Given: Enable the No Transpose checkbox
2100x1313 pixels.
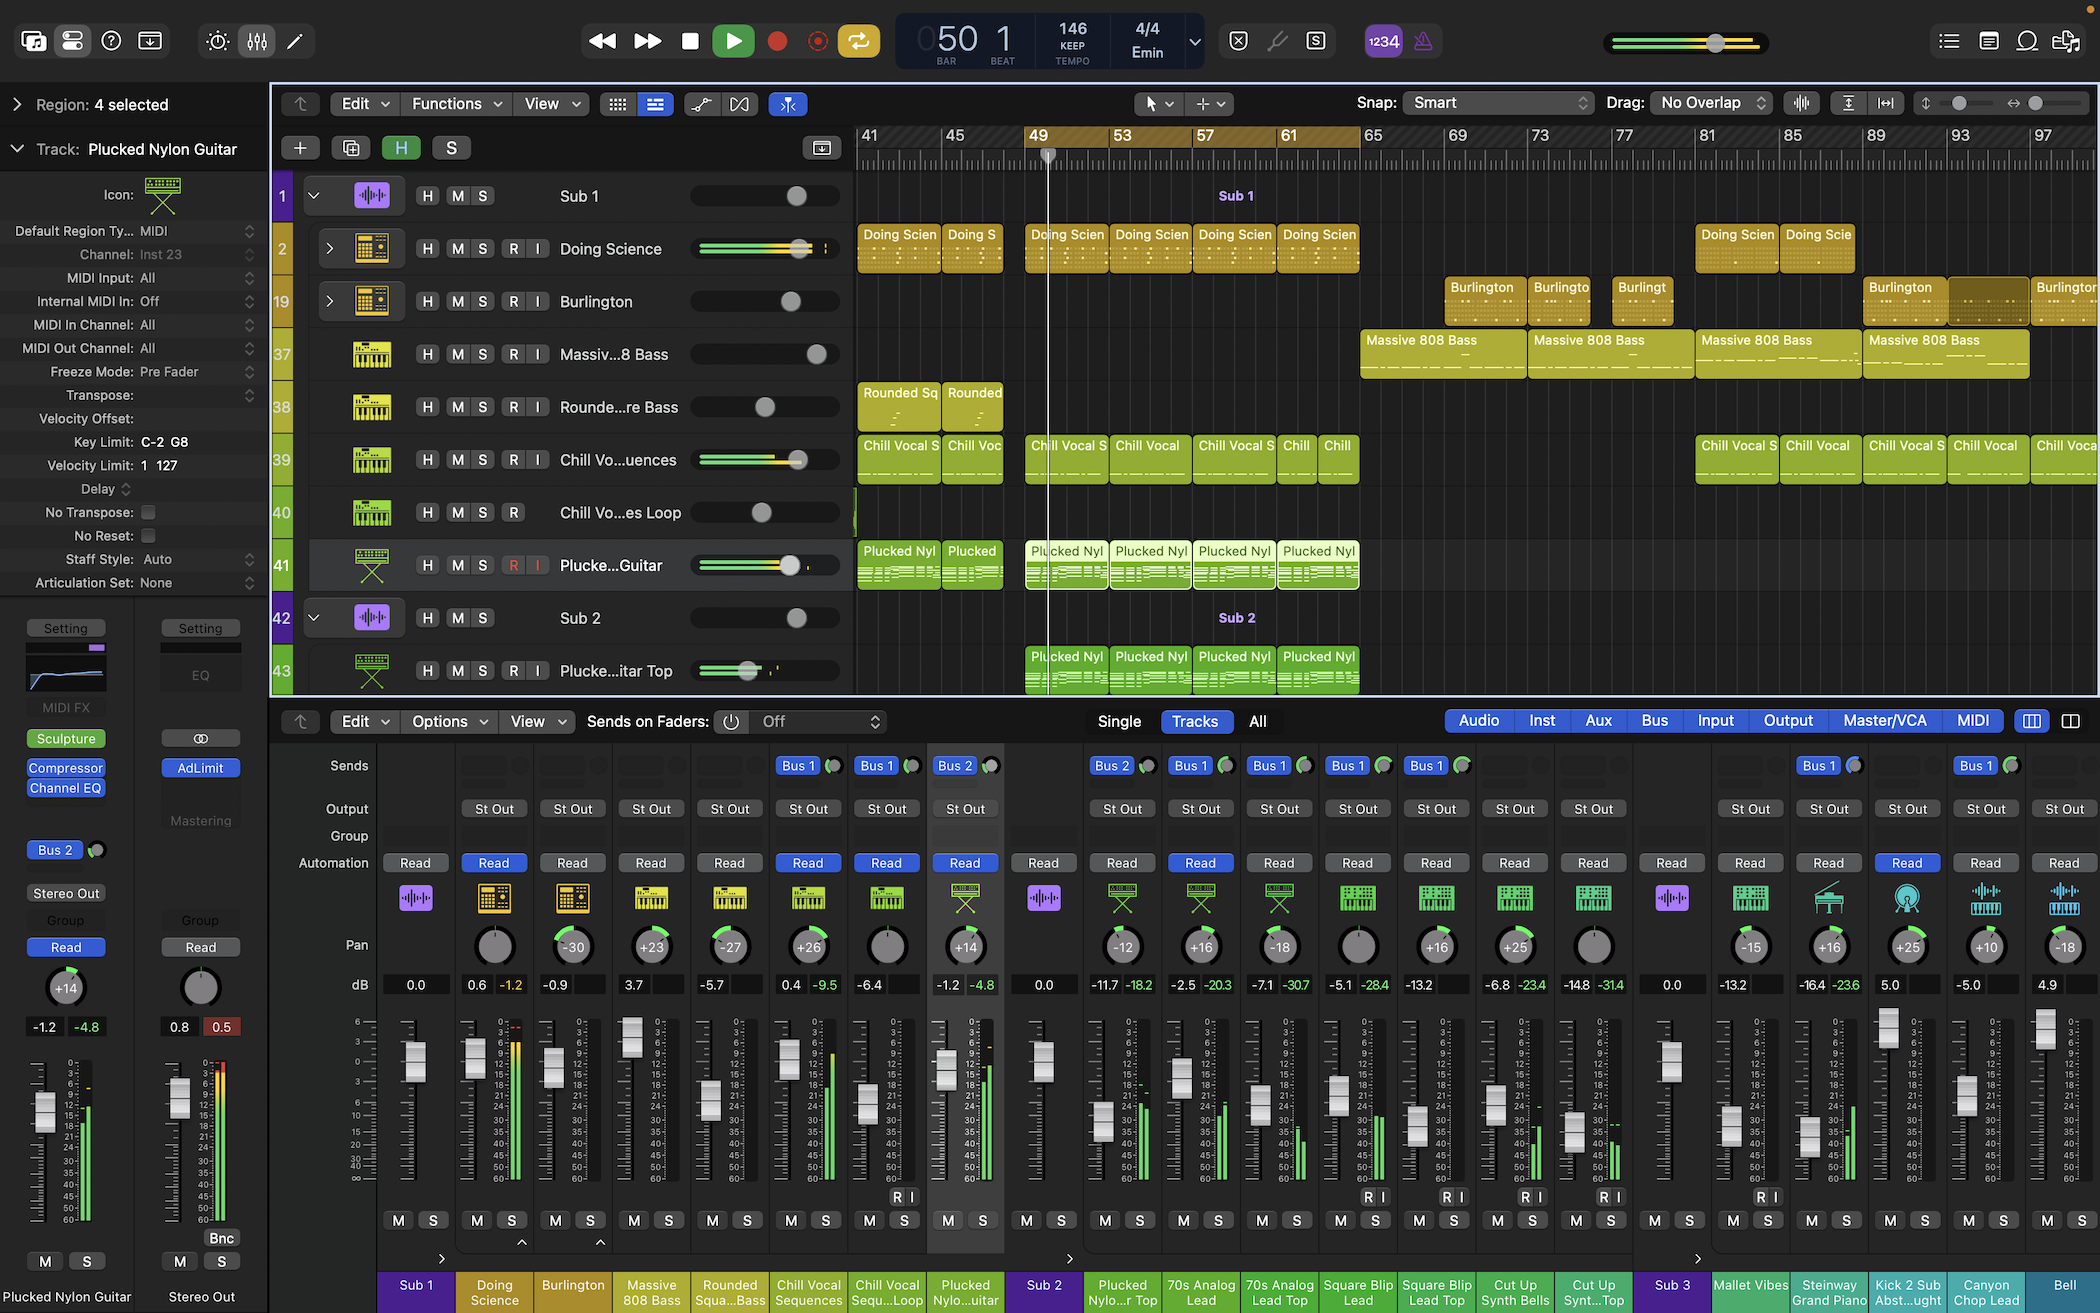Looking at the screenshot, I should point(148,512).
